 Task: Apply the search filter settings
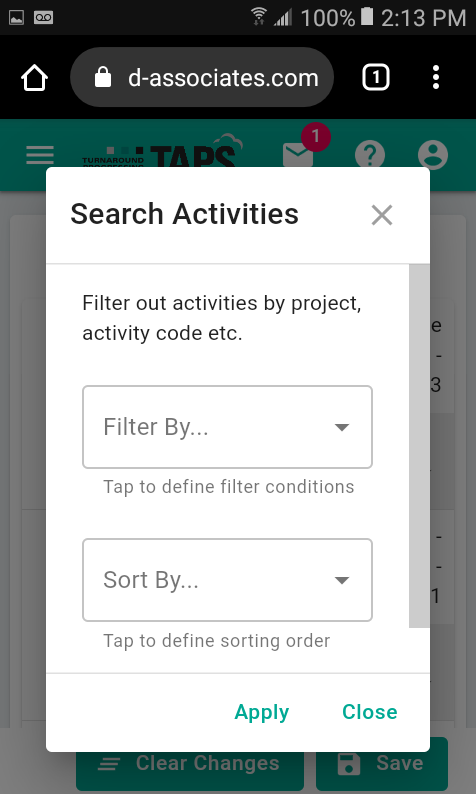262,712
